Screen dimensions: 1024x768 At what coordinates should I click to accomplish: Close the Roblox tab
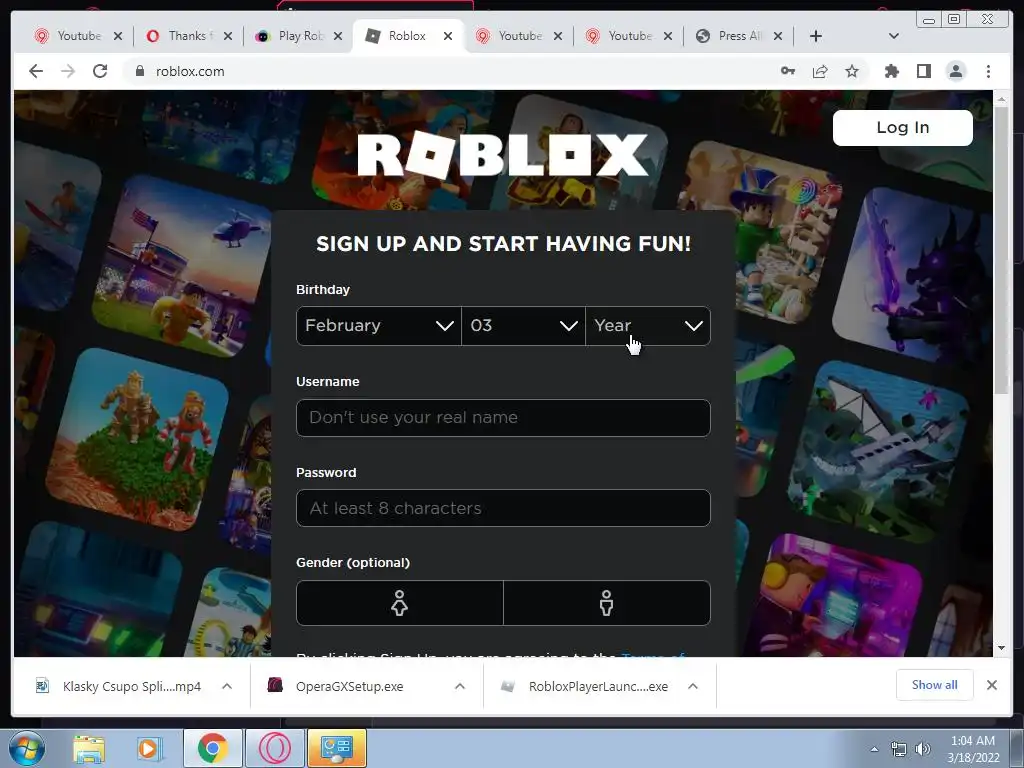(x=448, y=36)
